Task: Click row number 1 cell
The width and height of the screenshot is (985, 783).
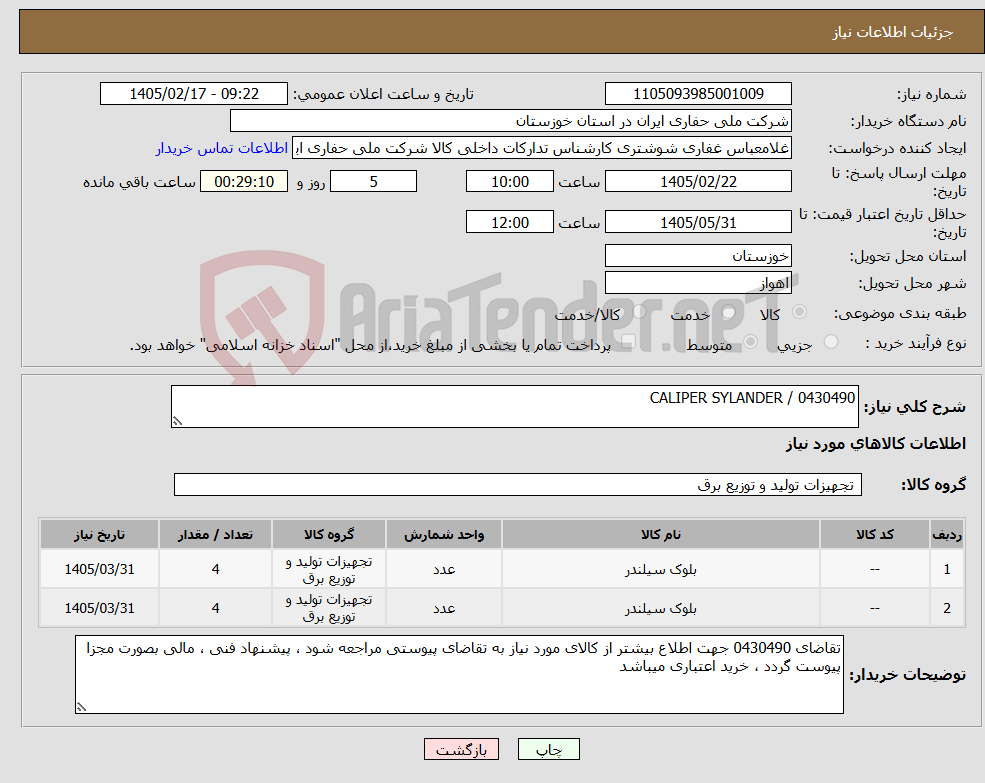Action: pyautogui.click(x=947, y=569)
